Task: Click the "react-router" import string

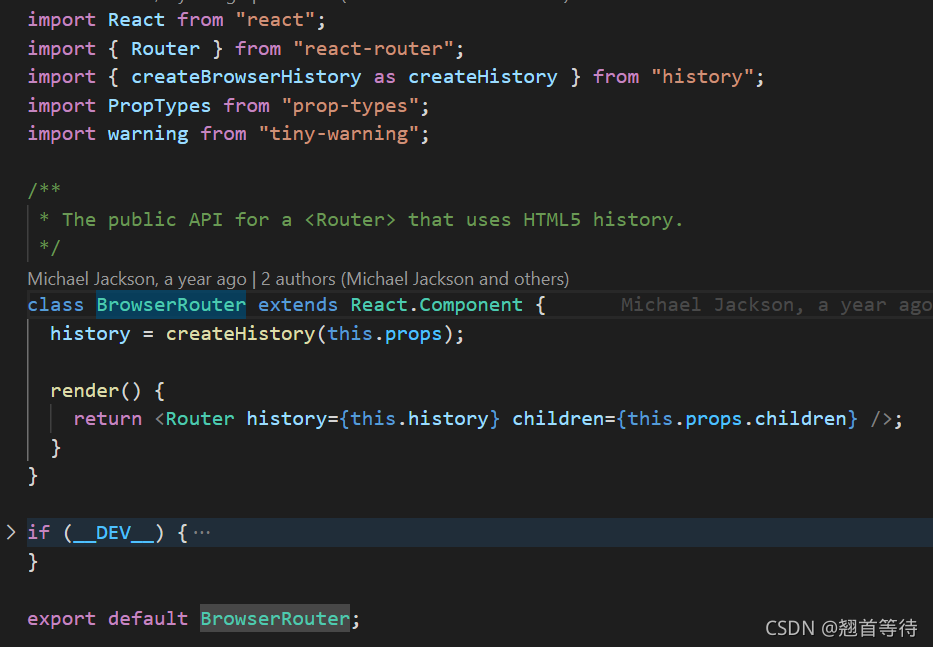Action: coord(373,48)
